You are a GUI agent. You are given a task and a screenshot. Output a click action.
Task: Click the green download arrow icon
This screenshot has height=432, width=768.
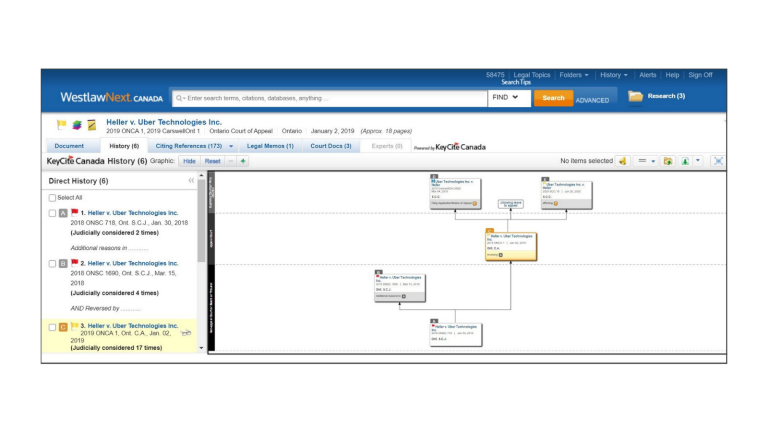(x=685, y=161)
